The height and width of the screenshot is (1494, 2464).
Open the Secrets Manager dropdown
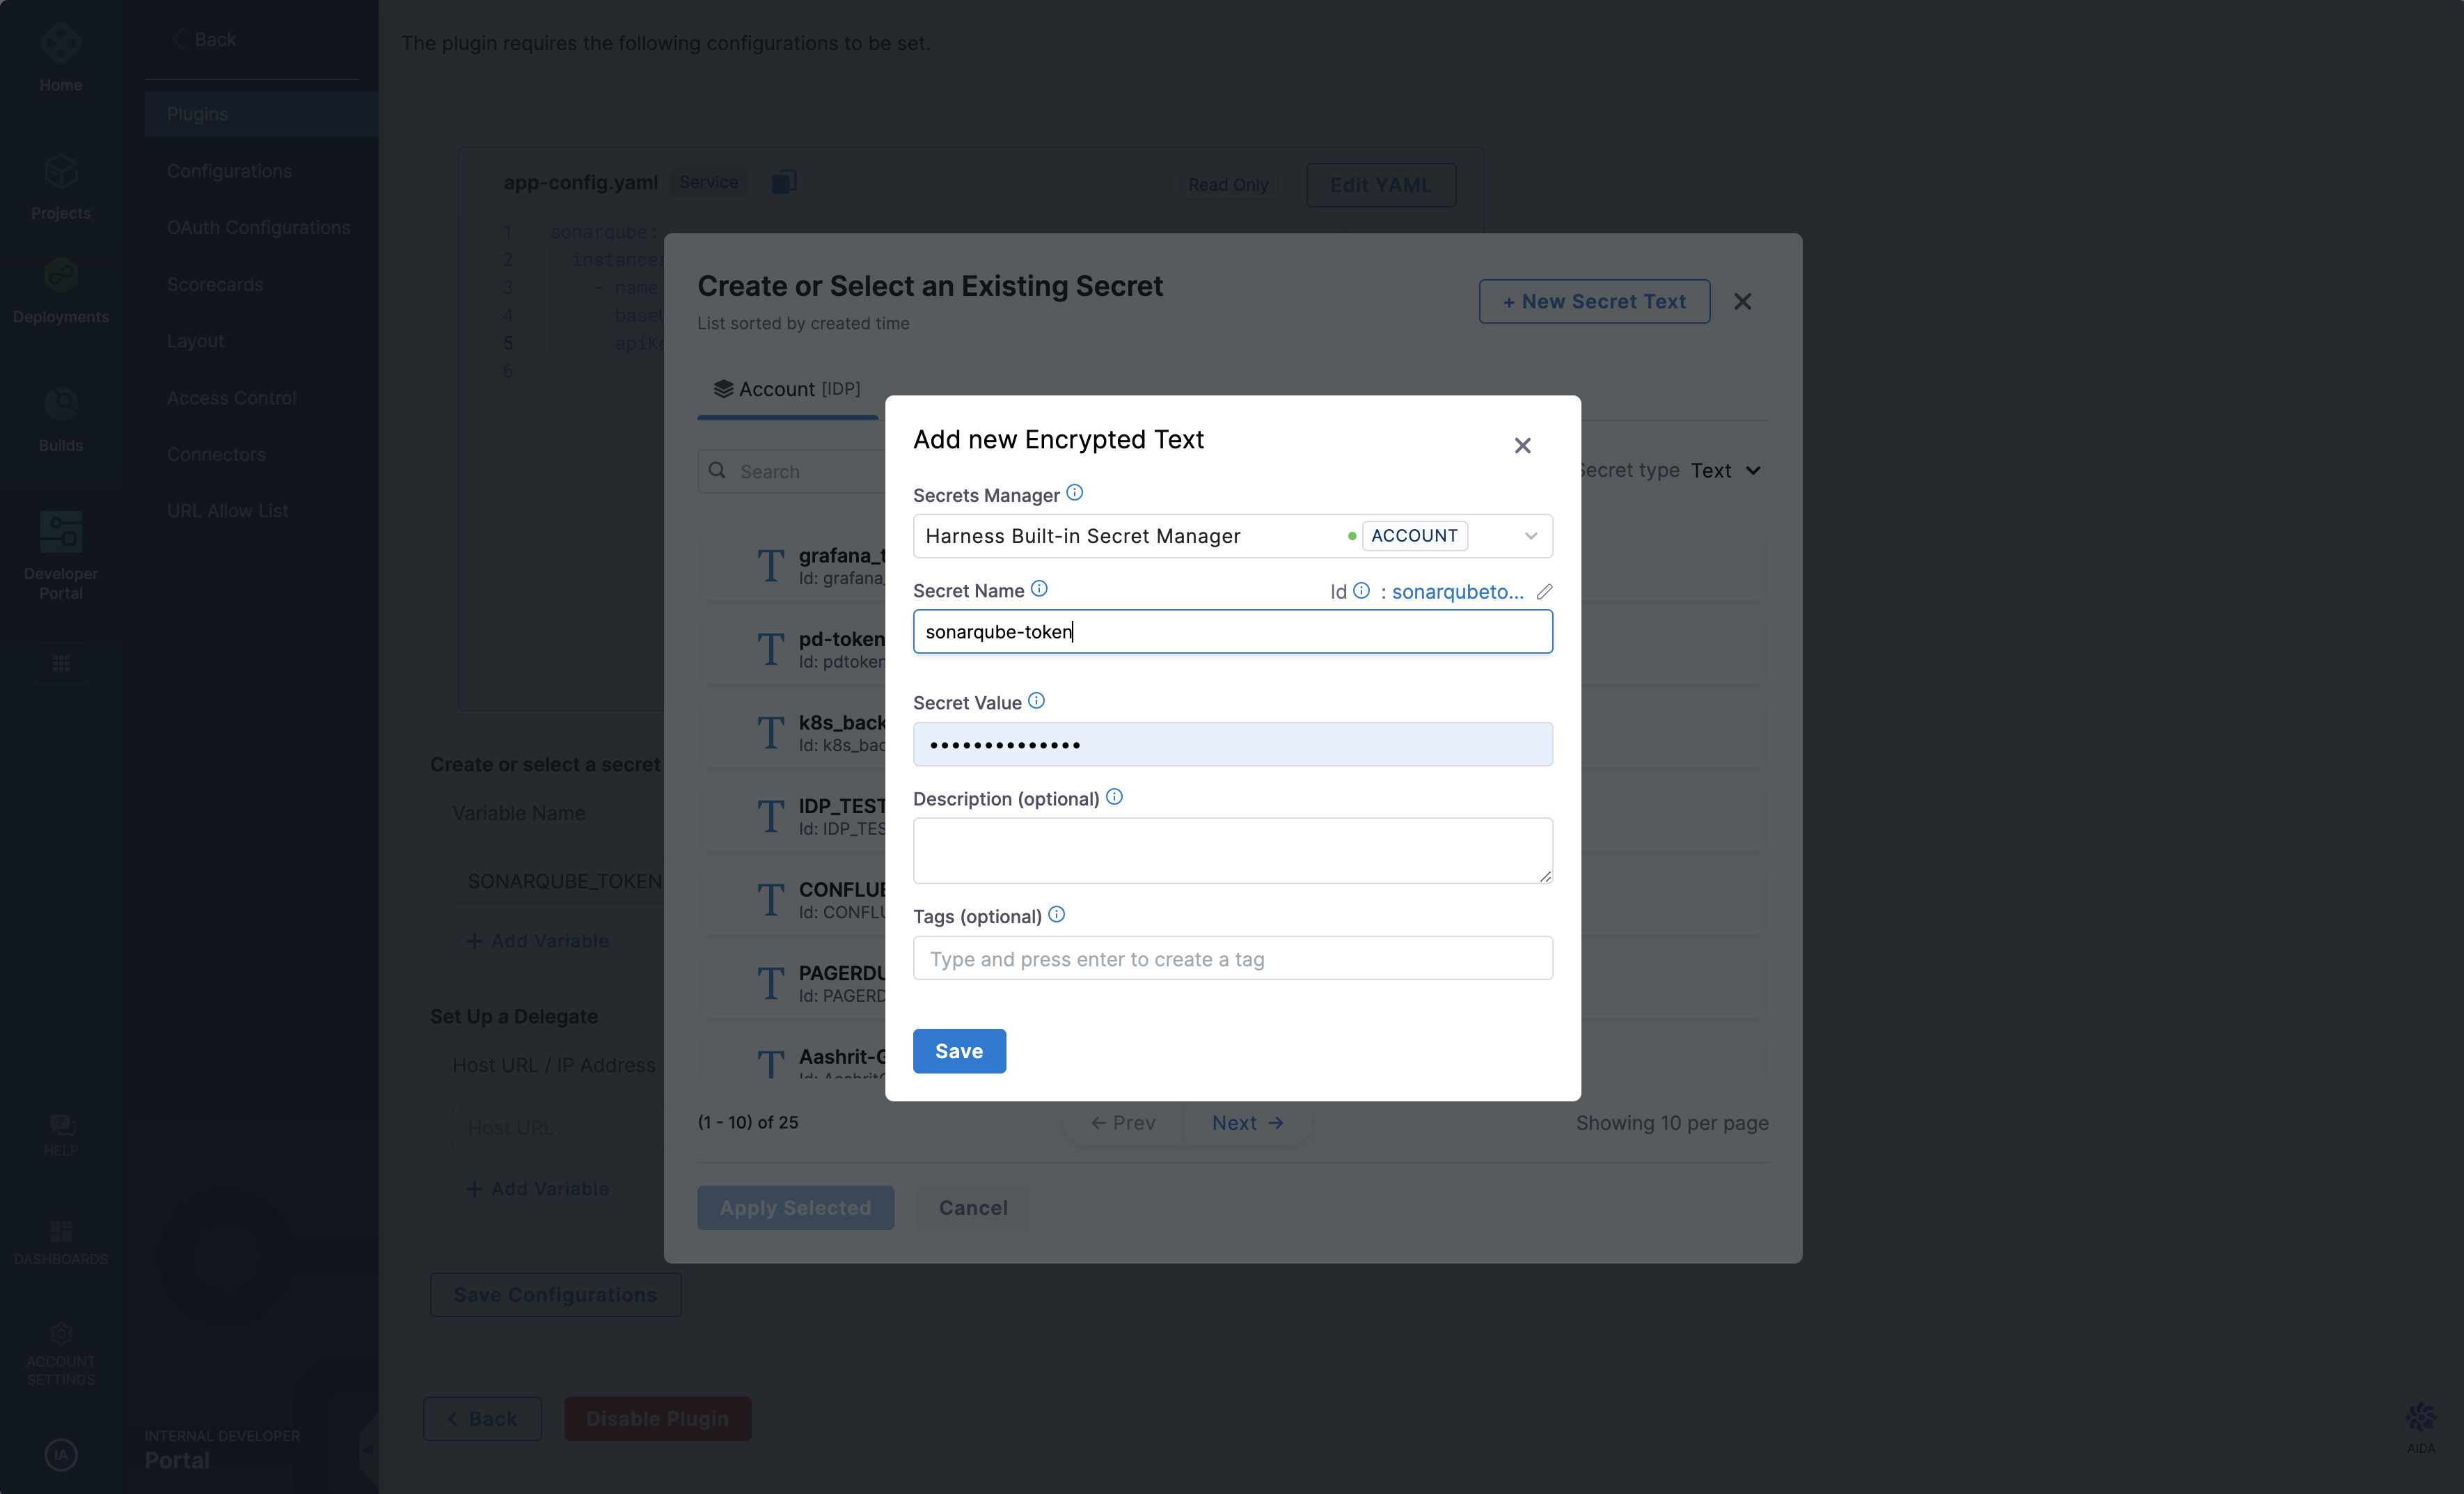pyautogui.click(x=1530, y=536)
